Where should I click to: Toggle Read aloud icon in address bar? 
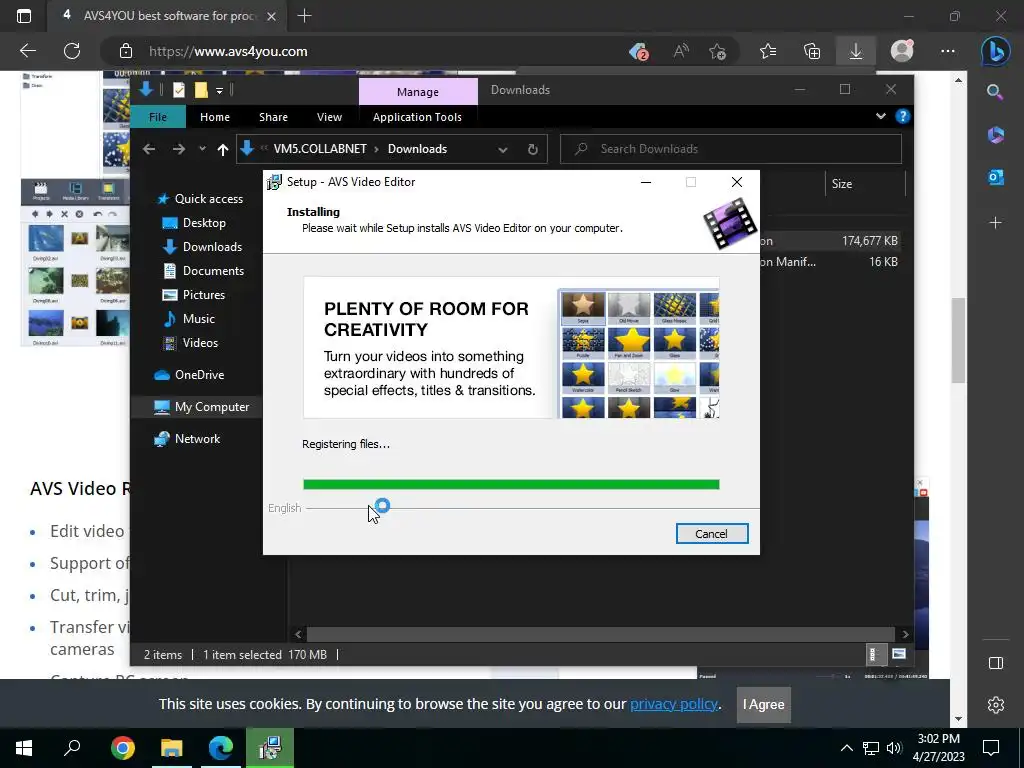click(x=680, y=51)
